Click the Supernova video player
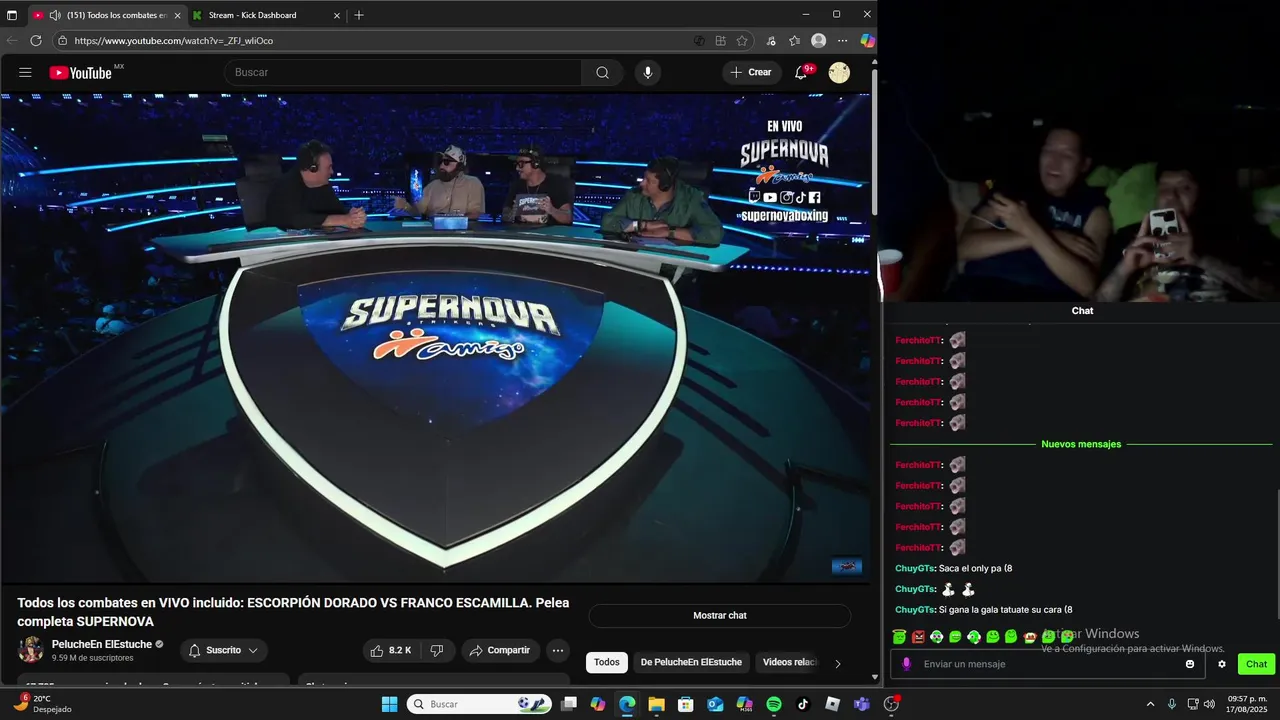The height and width of the screenshot is (720, 1280). coord(435,338)
